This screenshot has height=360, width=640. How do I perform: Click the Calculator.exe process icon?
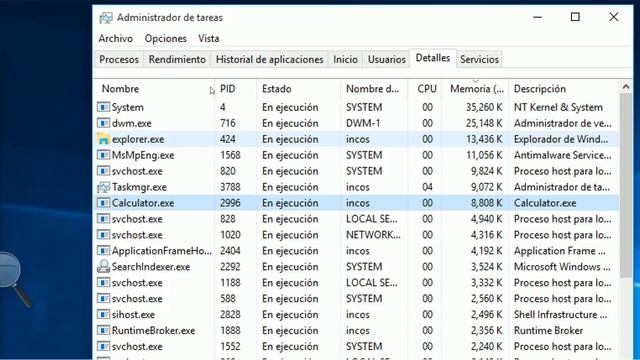pyautogui.click(x=103, y=203)
